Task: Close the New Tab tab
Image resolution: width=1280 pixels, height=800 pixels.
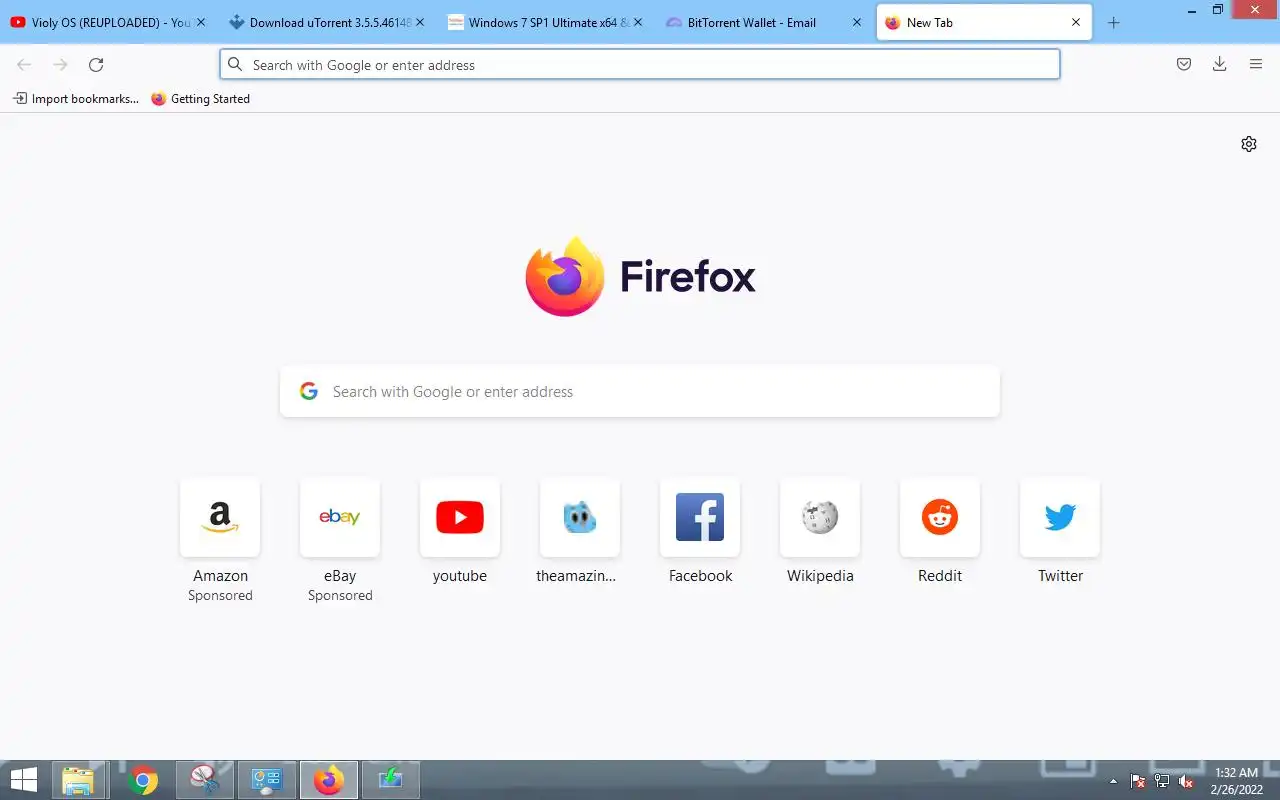Action: [1076, 22]
